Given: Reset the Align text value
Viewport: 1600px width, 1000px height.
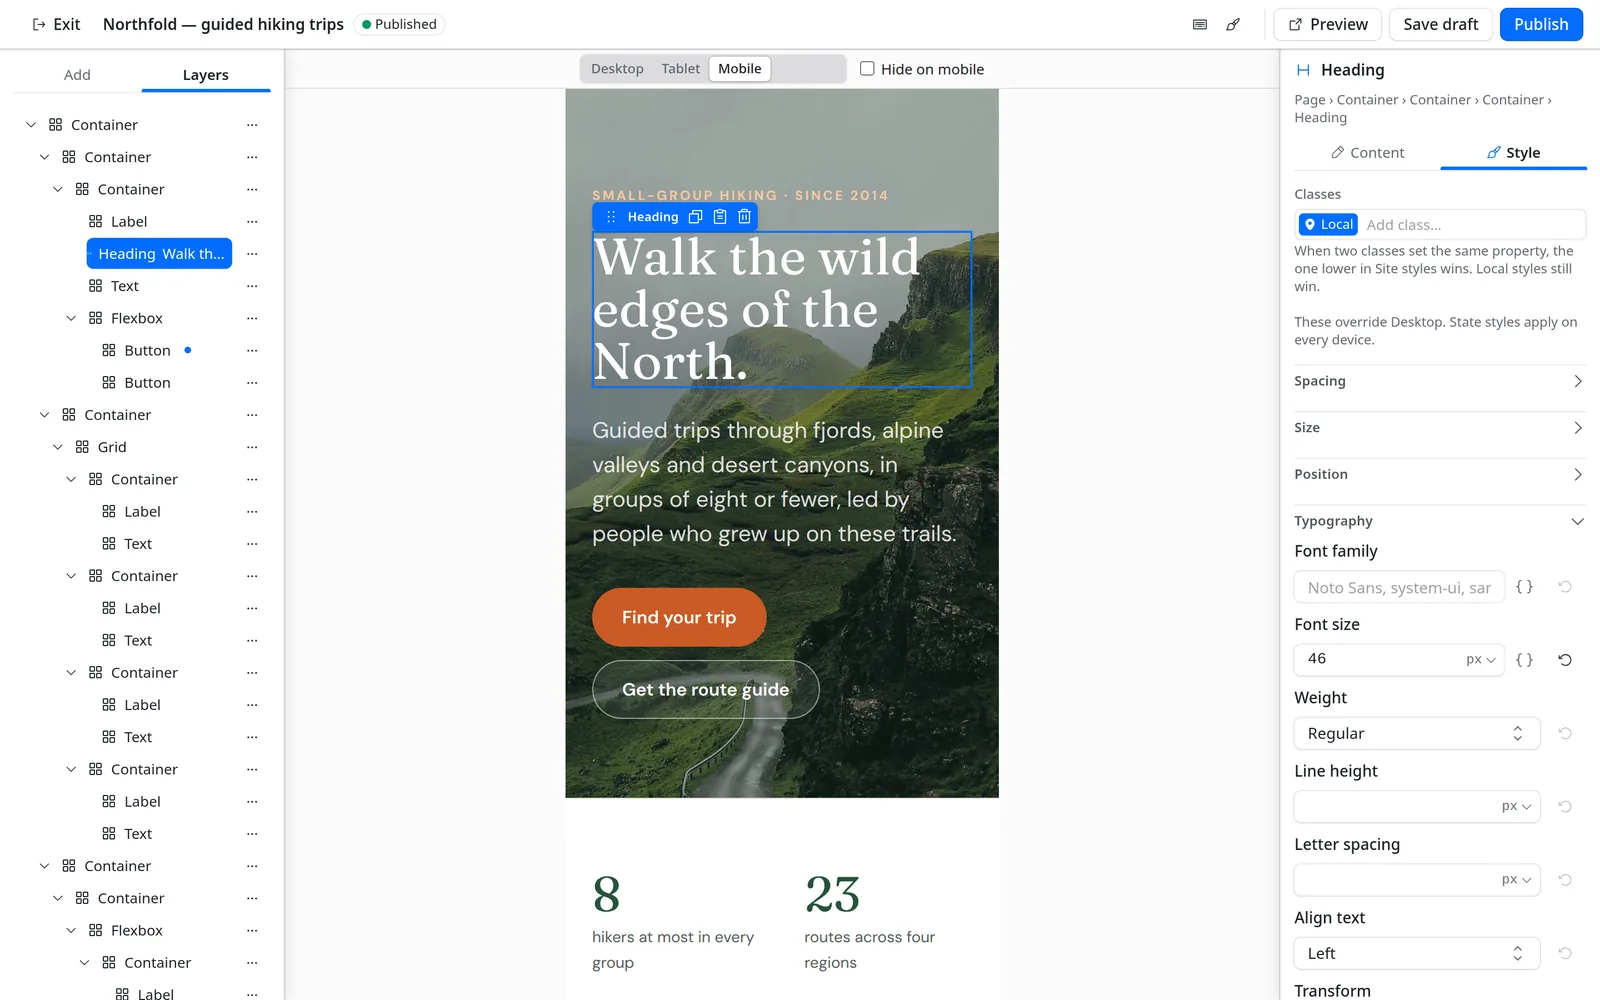Looking at the screenshot, I should tap(1565, 954).
